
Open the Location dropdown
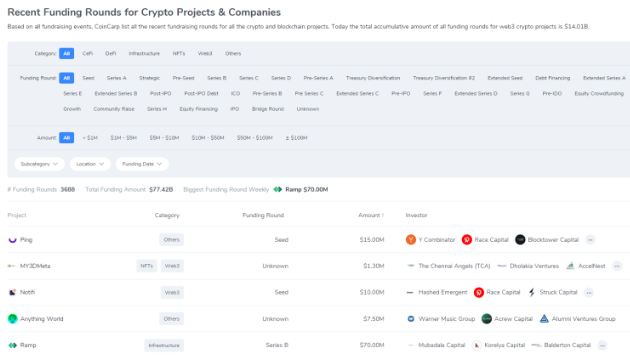tap(90, 164)
